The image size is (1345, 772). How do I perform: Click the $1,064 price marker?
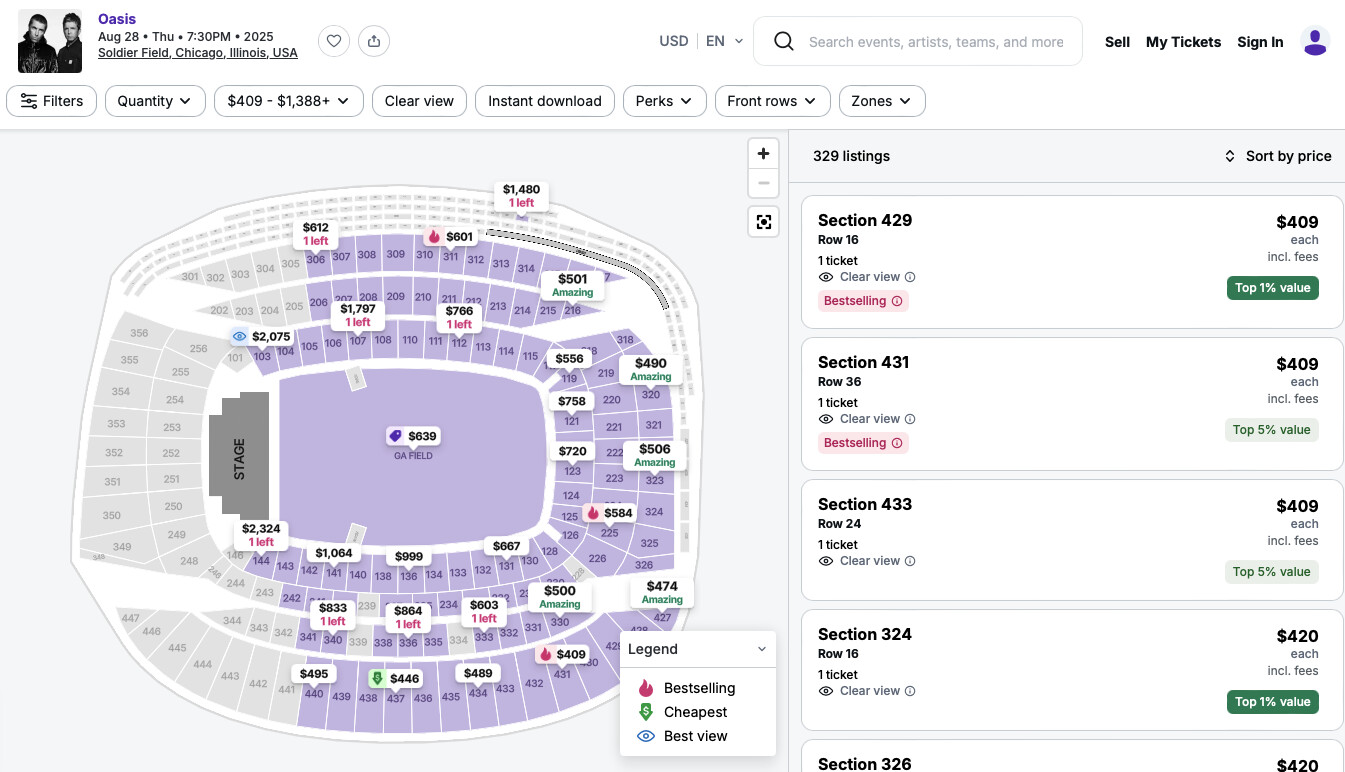point(334,553)
